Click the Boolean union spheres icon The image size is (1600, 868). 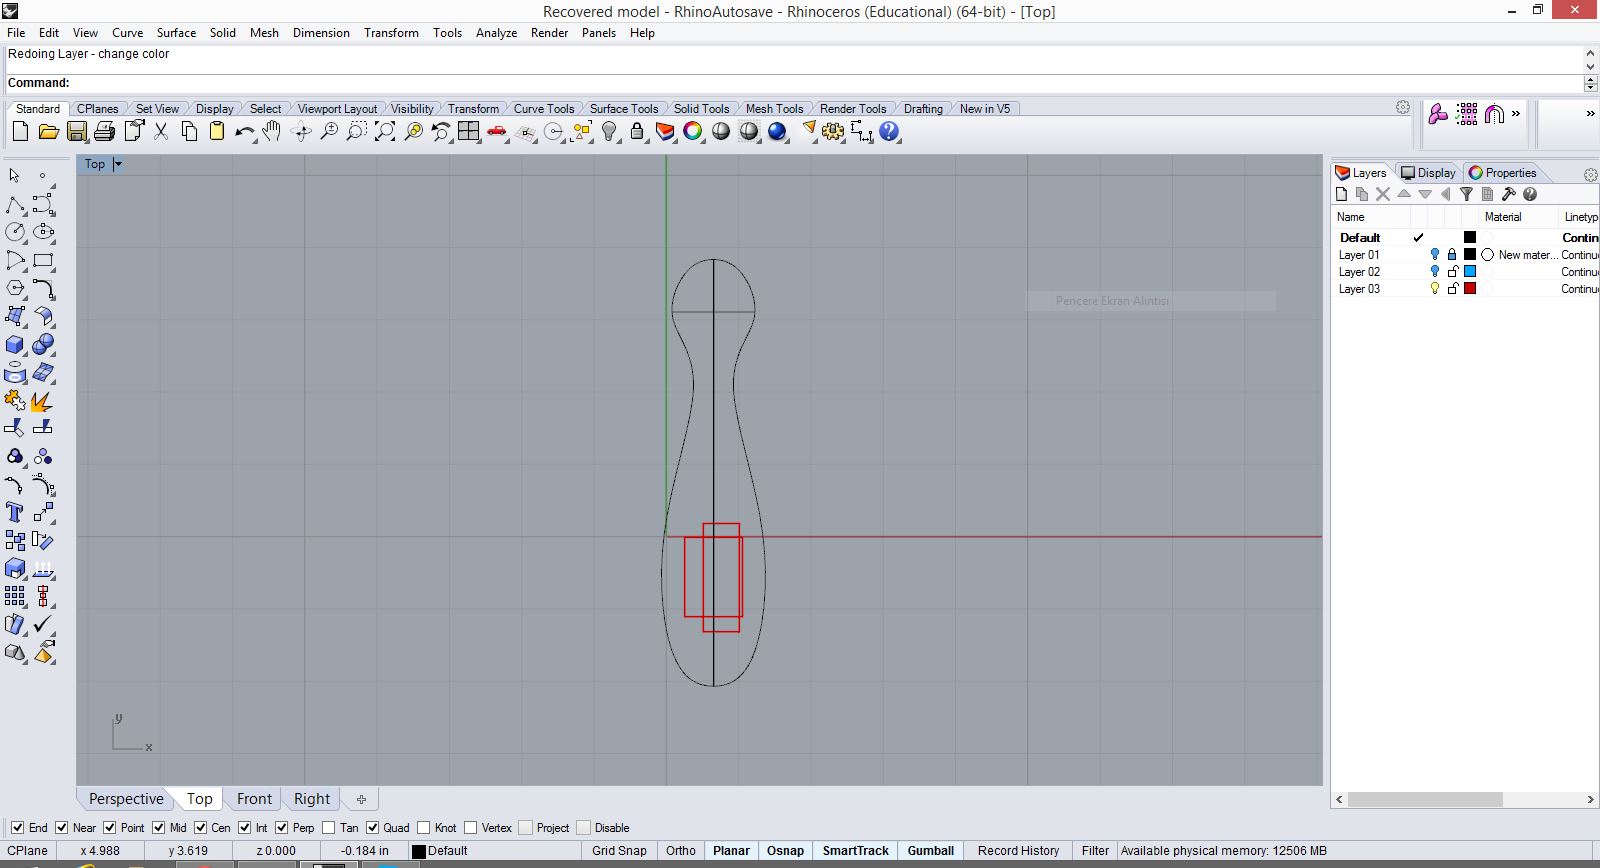[43, 345]
